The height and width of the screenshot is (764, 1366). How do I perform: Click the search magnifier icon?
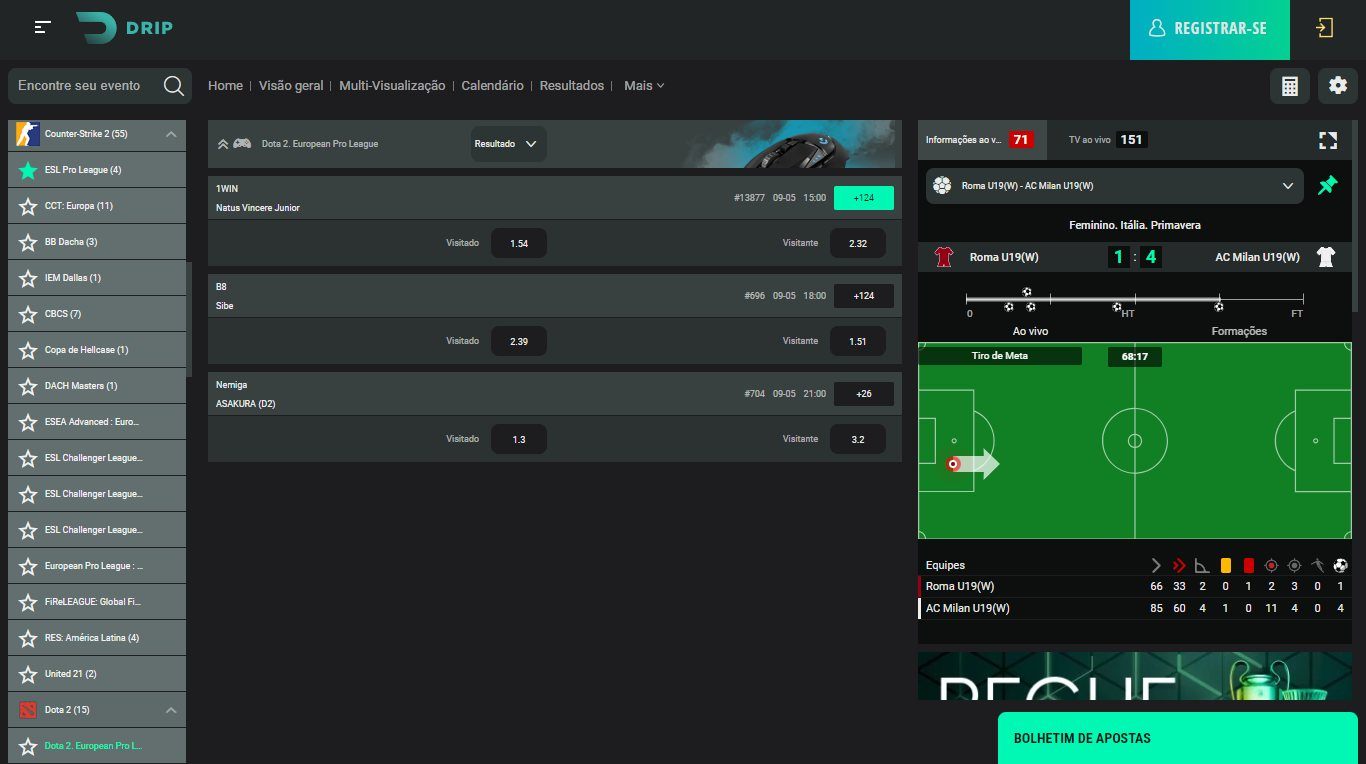point(174,86)
